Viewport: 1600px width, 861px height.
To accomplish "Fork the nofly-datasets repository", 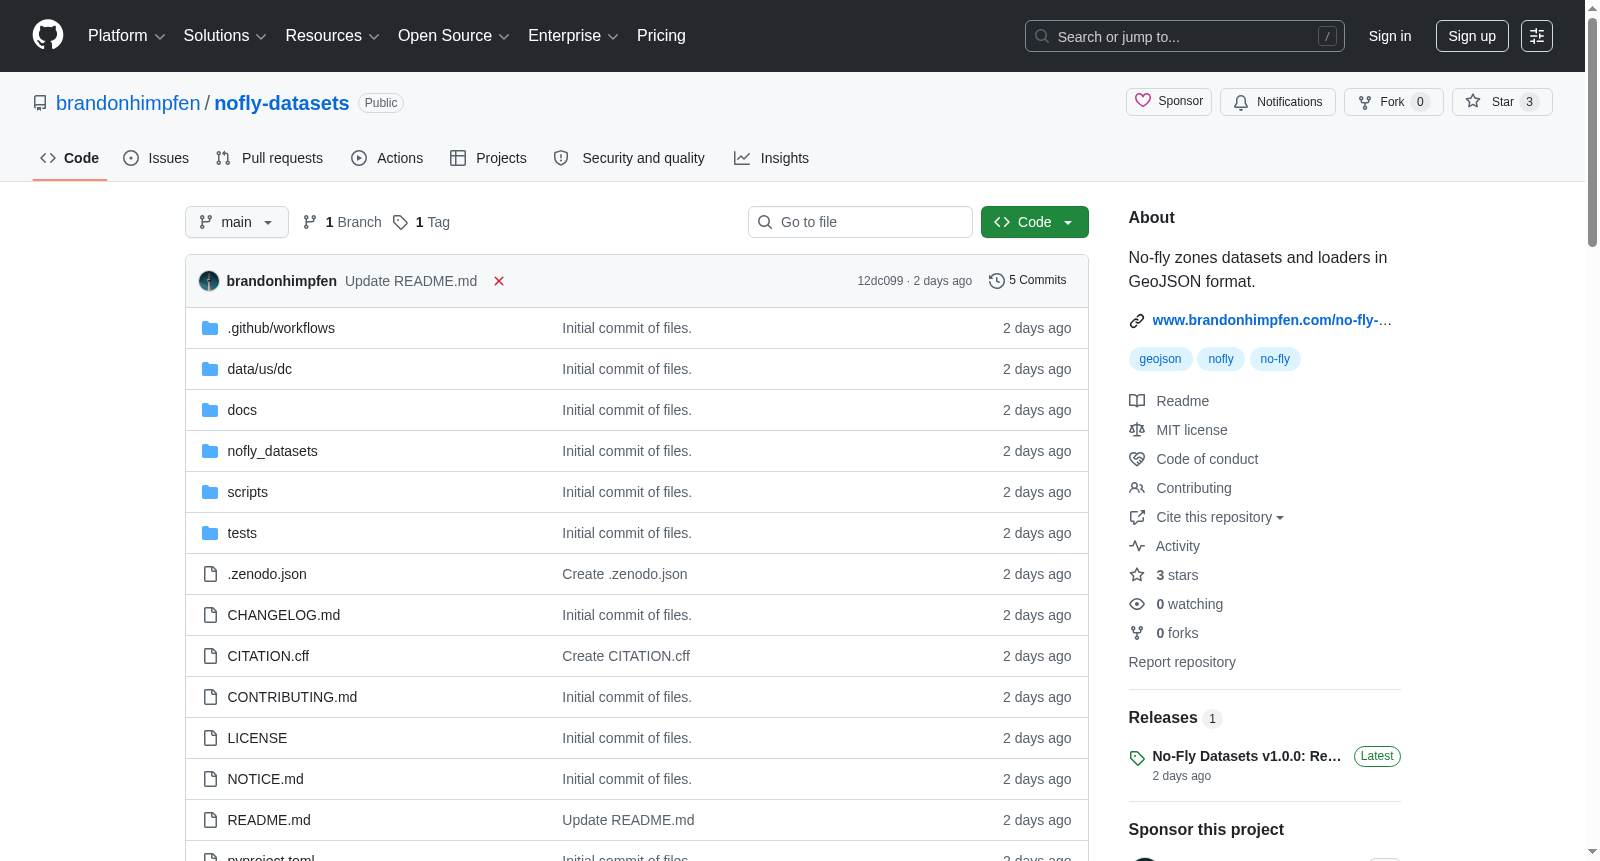I will click(x=1394, y=102).
